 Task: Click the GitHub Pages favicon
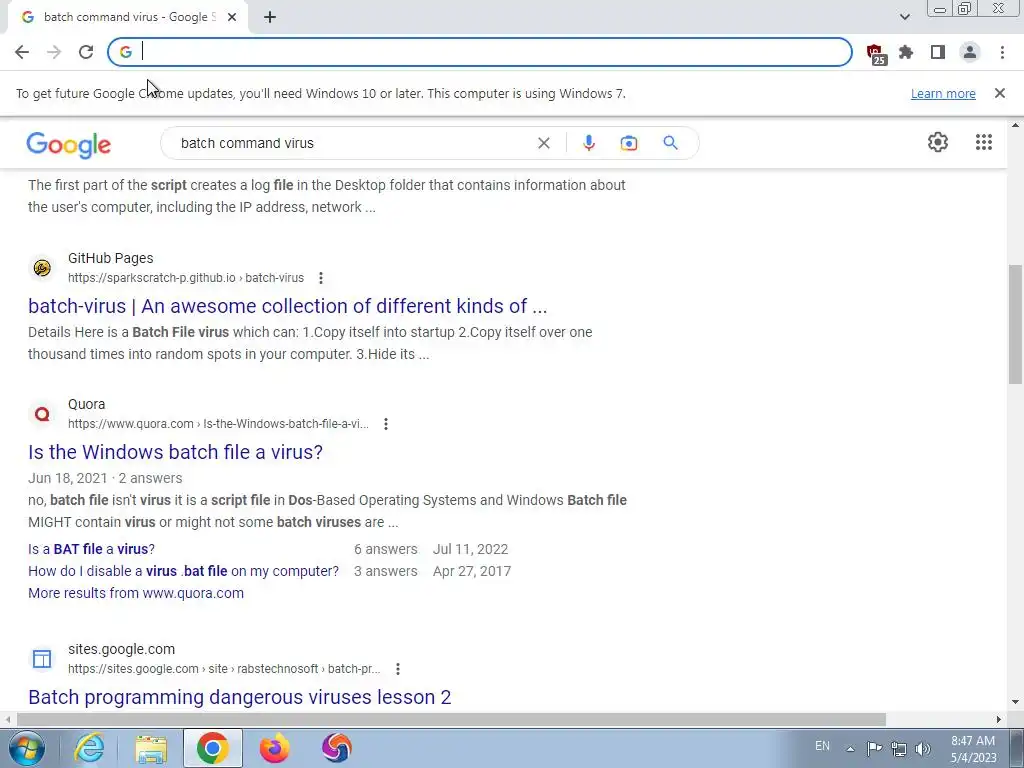(42, 268)
